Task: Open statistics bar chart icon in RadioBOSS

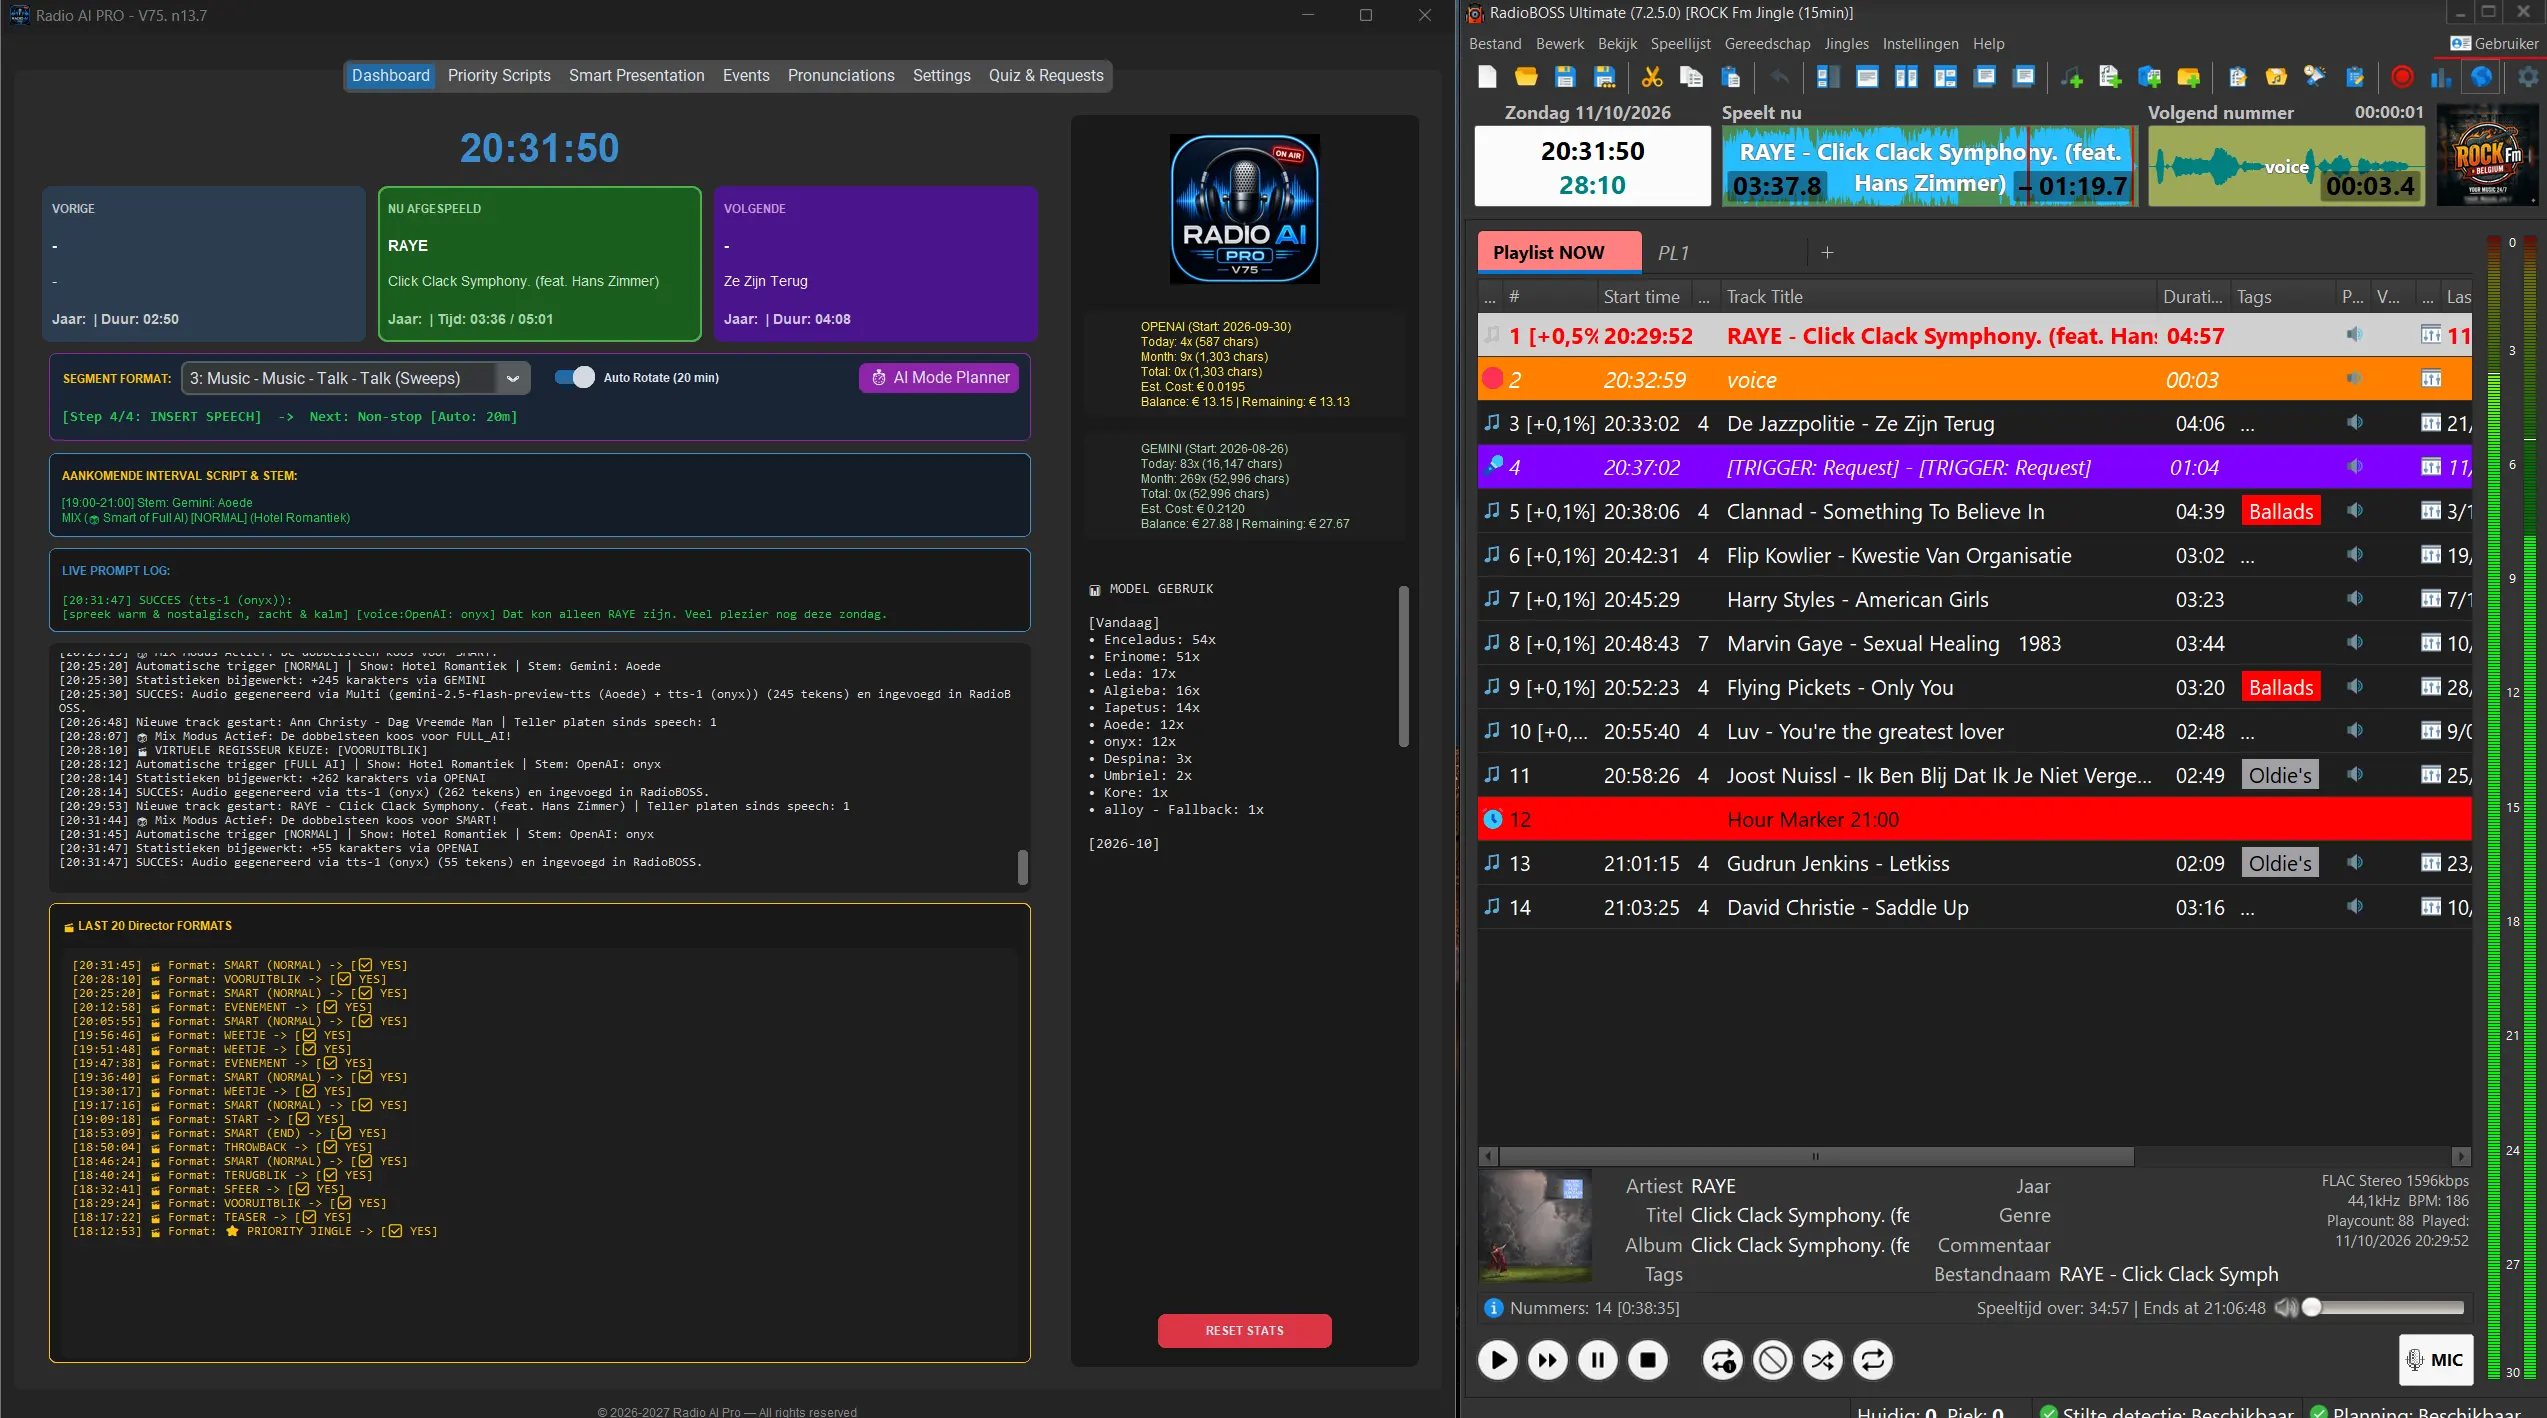Action: [x=2441, y=77]
